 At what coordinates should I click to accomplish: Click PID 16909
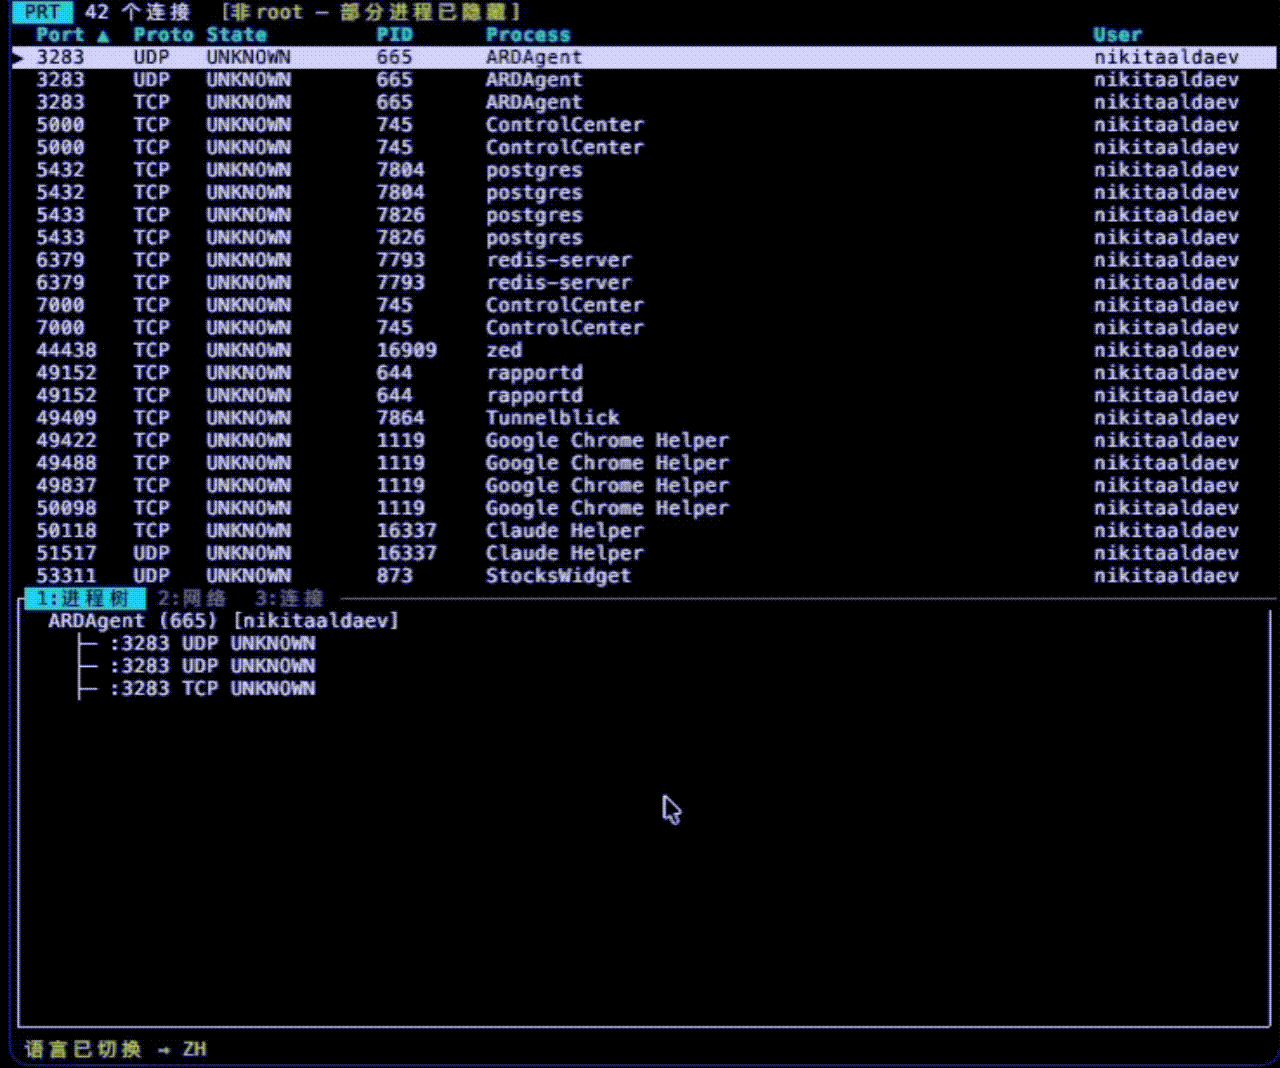pyautogui.click(x=406, y=350)
